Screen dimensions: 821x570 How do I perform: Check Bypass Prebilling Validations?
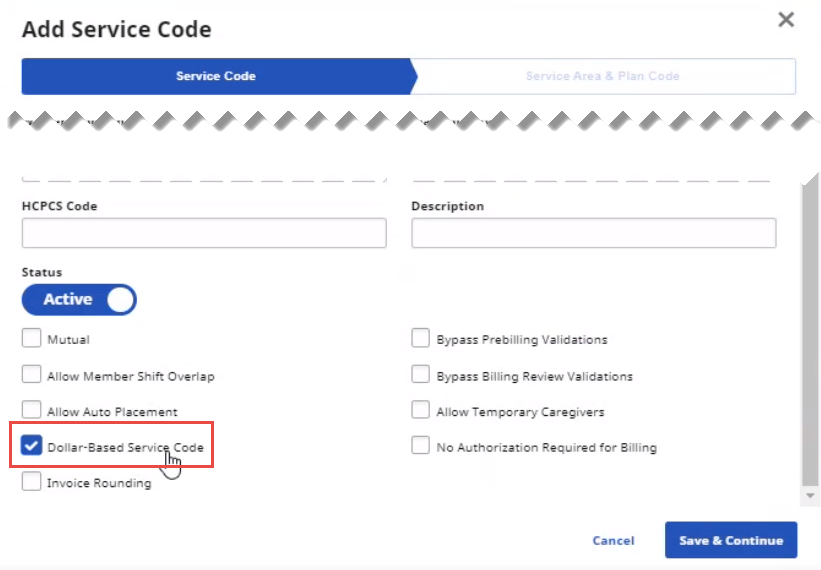421,339
